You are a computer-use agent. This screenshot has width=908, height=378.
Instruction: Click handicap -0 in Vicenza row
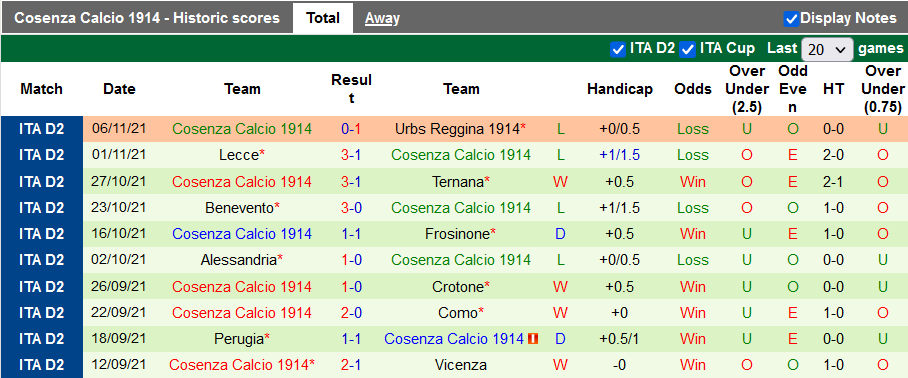point(620,365)
